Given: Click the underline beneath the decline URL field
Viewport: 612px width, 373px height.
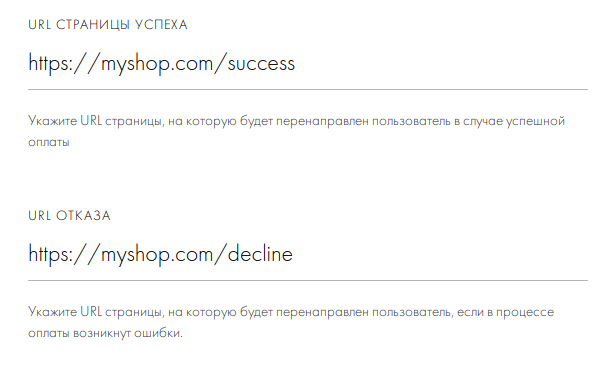Looking at the screenshot, I should click(x=308, y=280).
